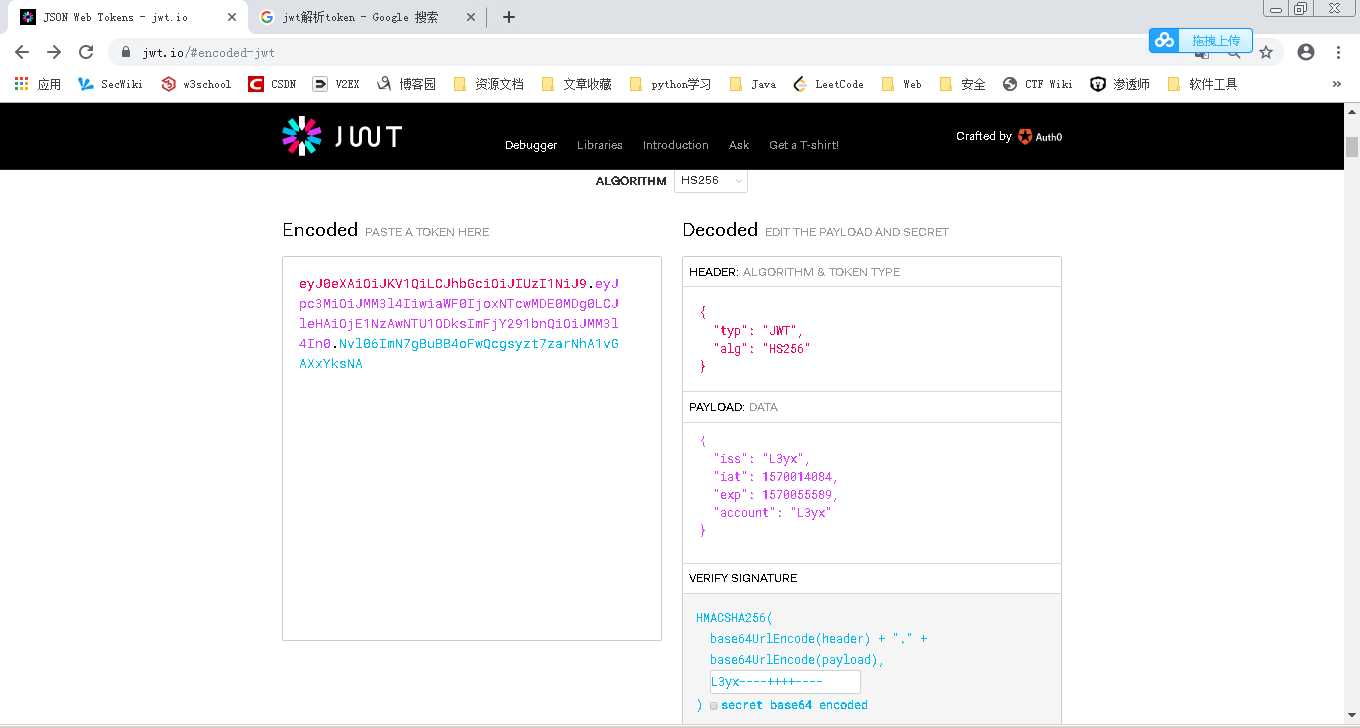Open LeetCode bookmark
The width and height of the screenshot is (1360, 728).
pos(829,84)
